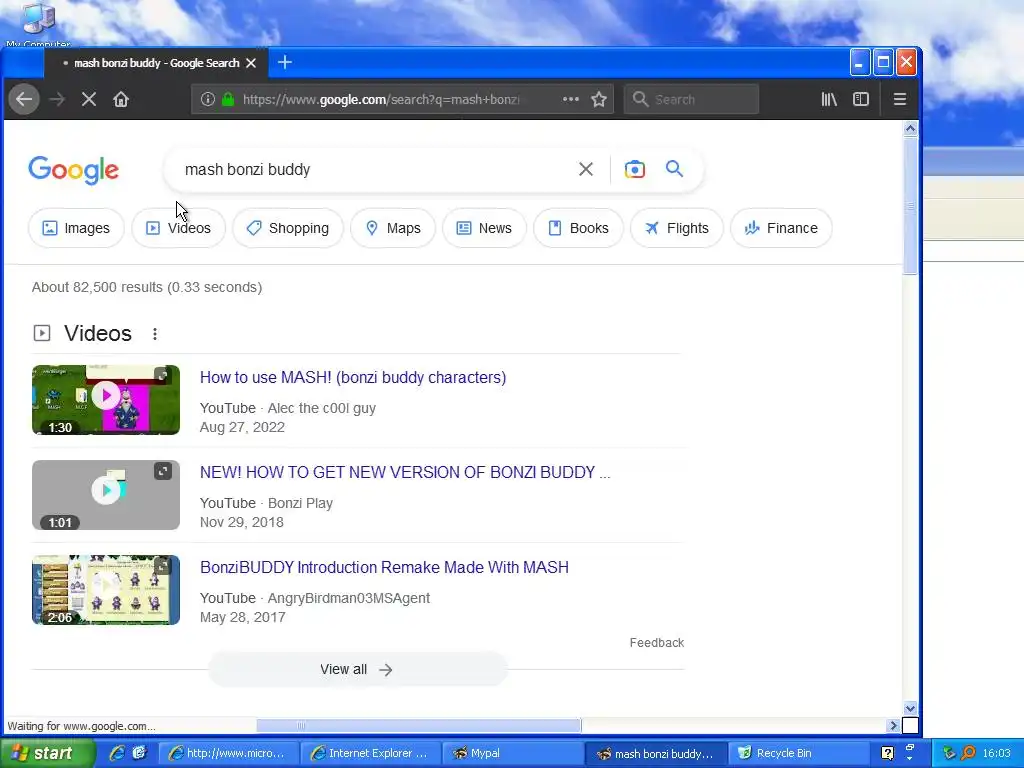Screen dimensions: 1024x768
Task: Click the green padlock security icon
Action: [x=228, y=99]
